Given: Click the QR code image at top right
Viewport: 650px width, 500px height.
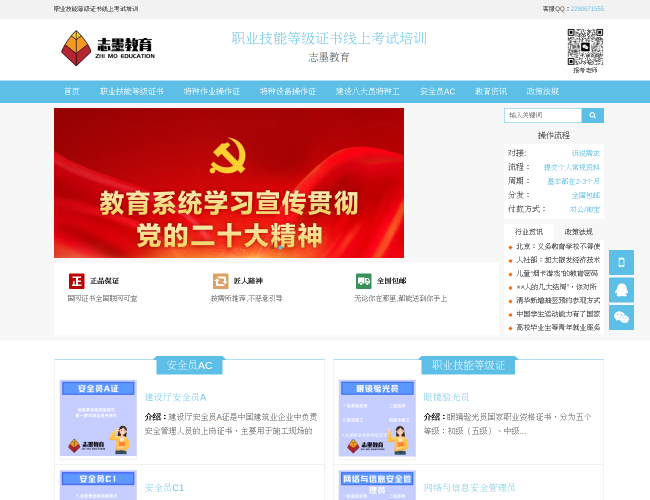Looking at the screenshot, I should 585,47.
